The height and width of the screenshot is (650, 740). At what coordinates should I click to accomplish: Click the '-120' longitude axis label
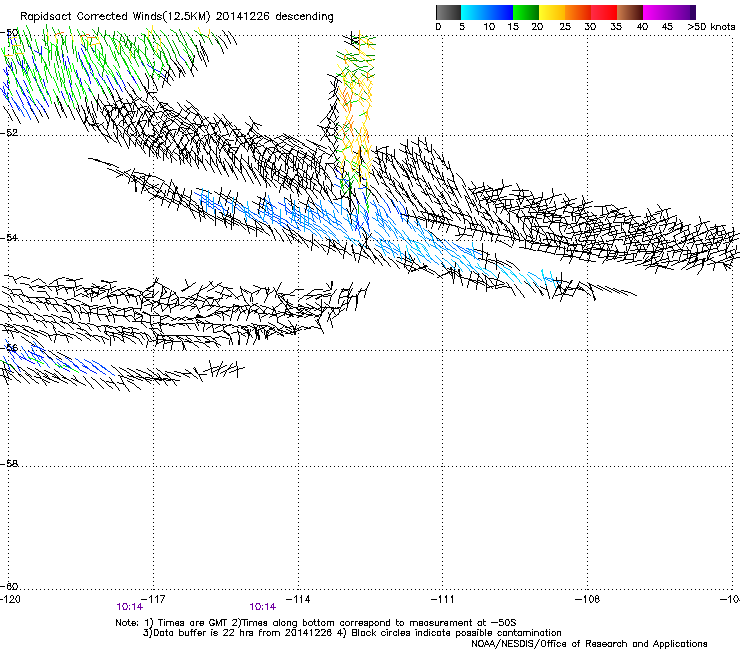10,599
